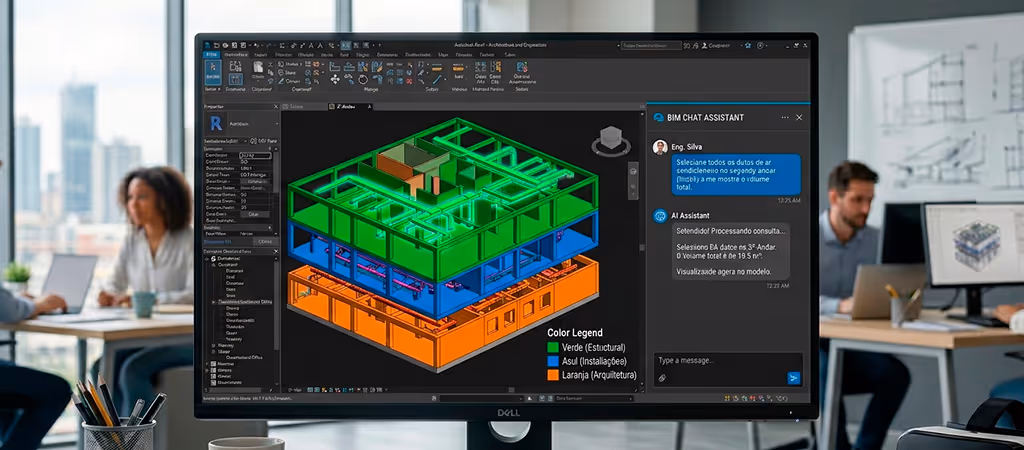Click the last ribbon button with globe icon
Viewport: 1024px width, 450px height.
coord(522,72)
